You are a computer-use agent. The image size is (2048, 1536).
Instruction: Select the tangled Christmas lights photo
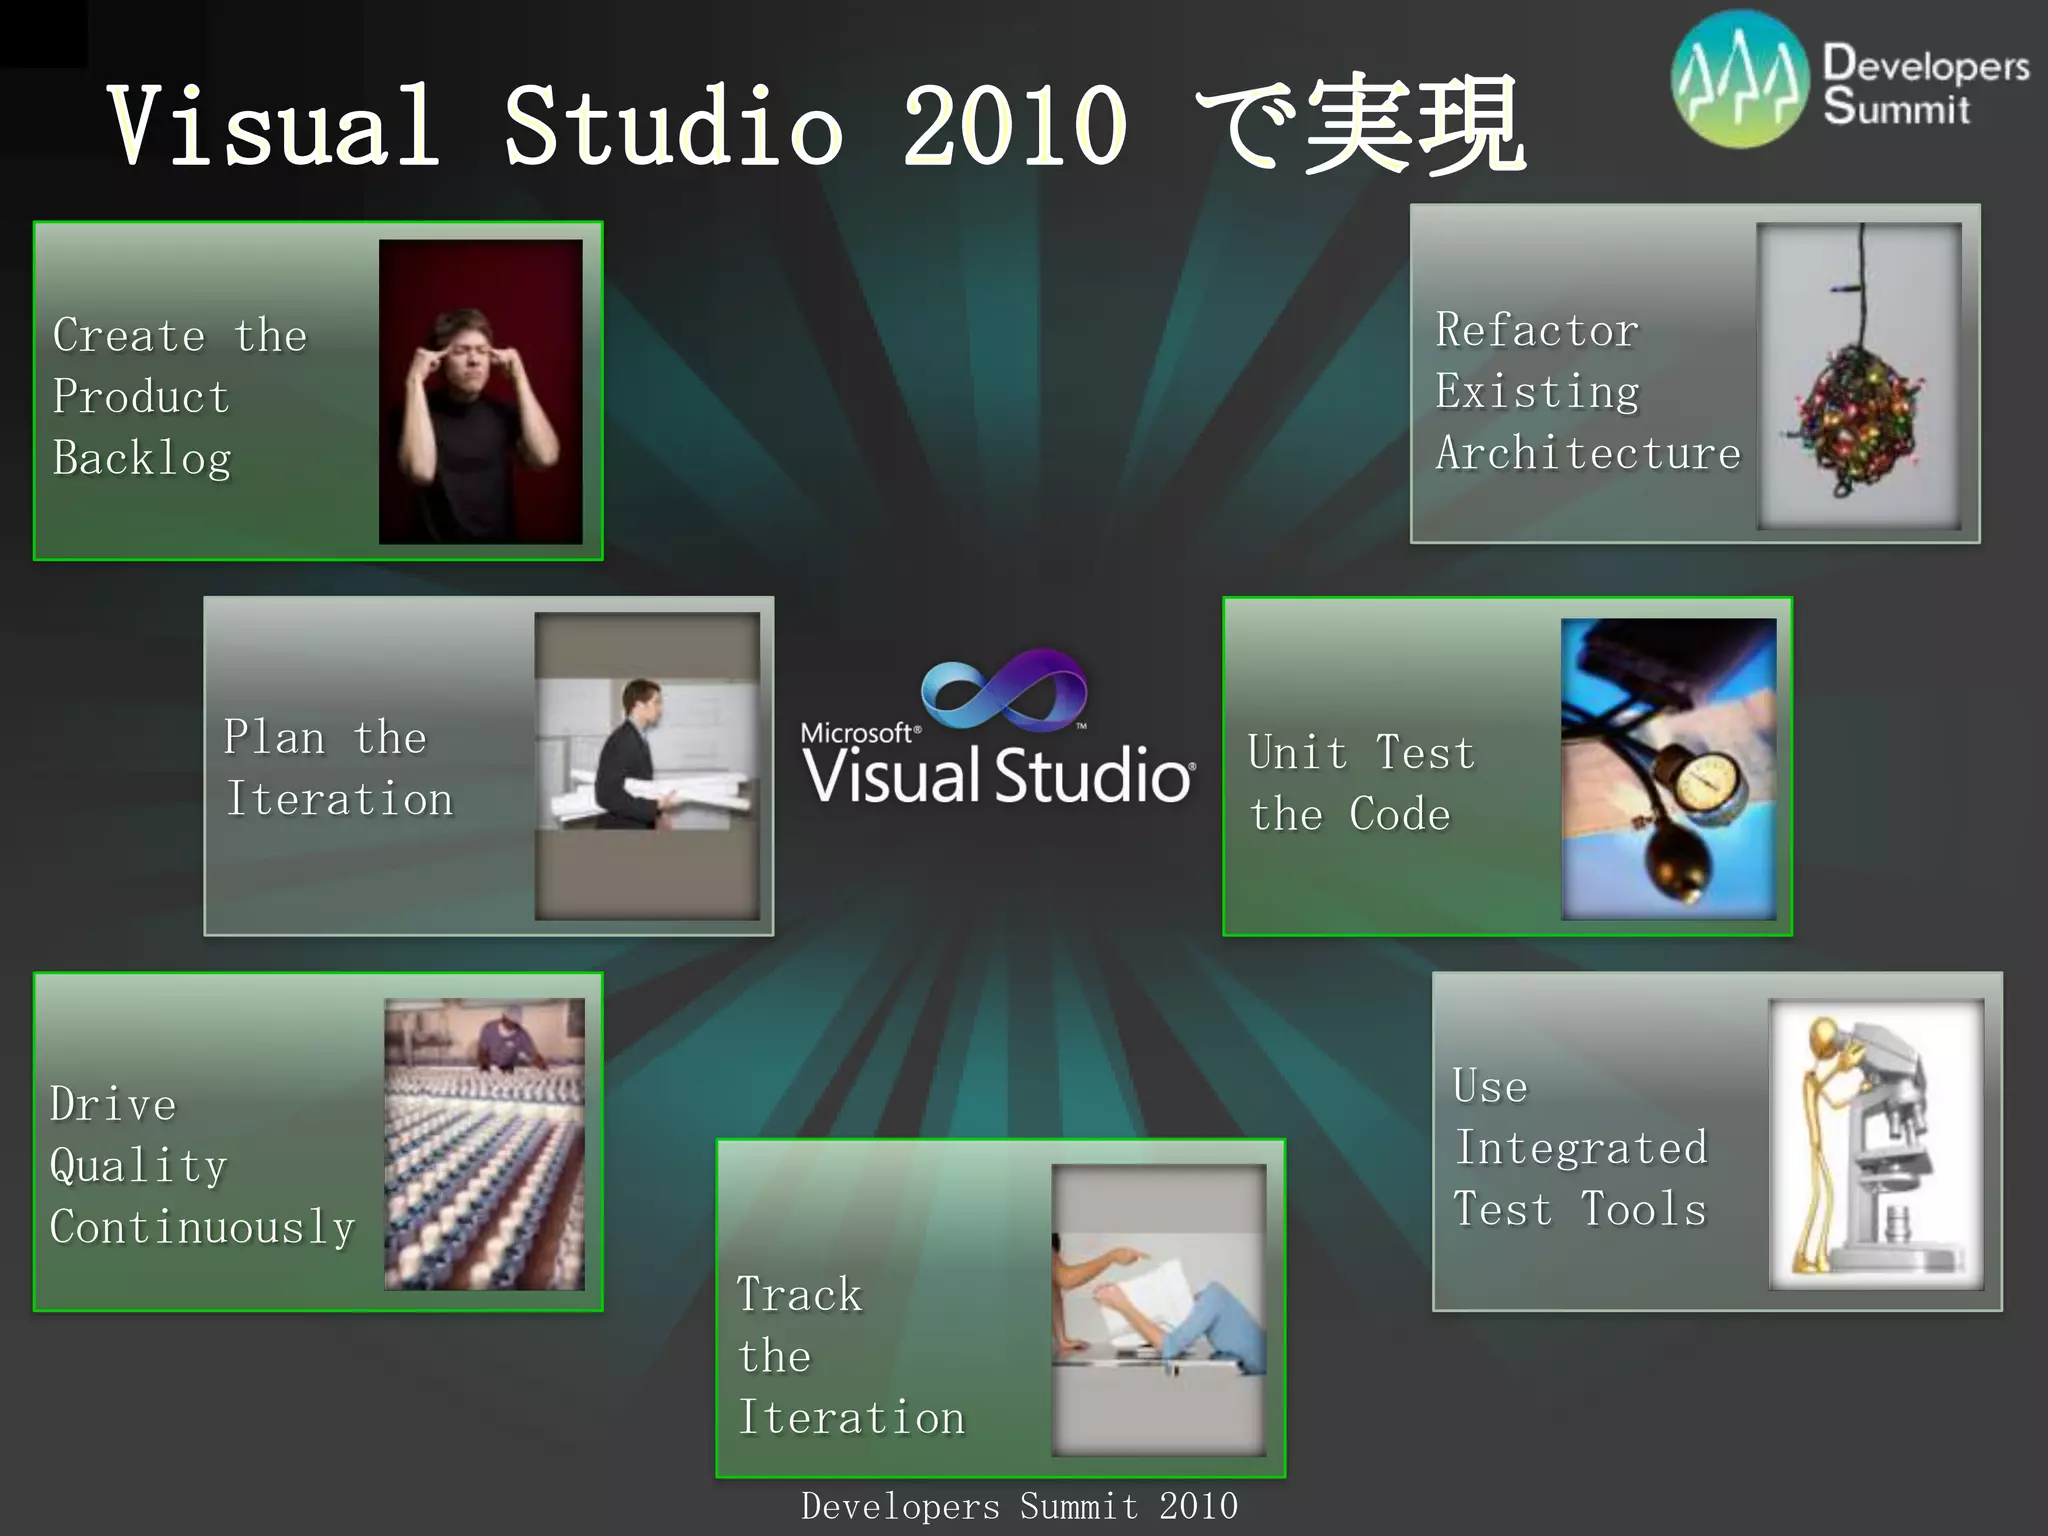click(x=1859, y=375)
